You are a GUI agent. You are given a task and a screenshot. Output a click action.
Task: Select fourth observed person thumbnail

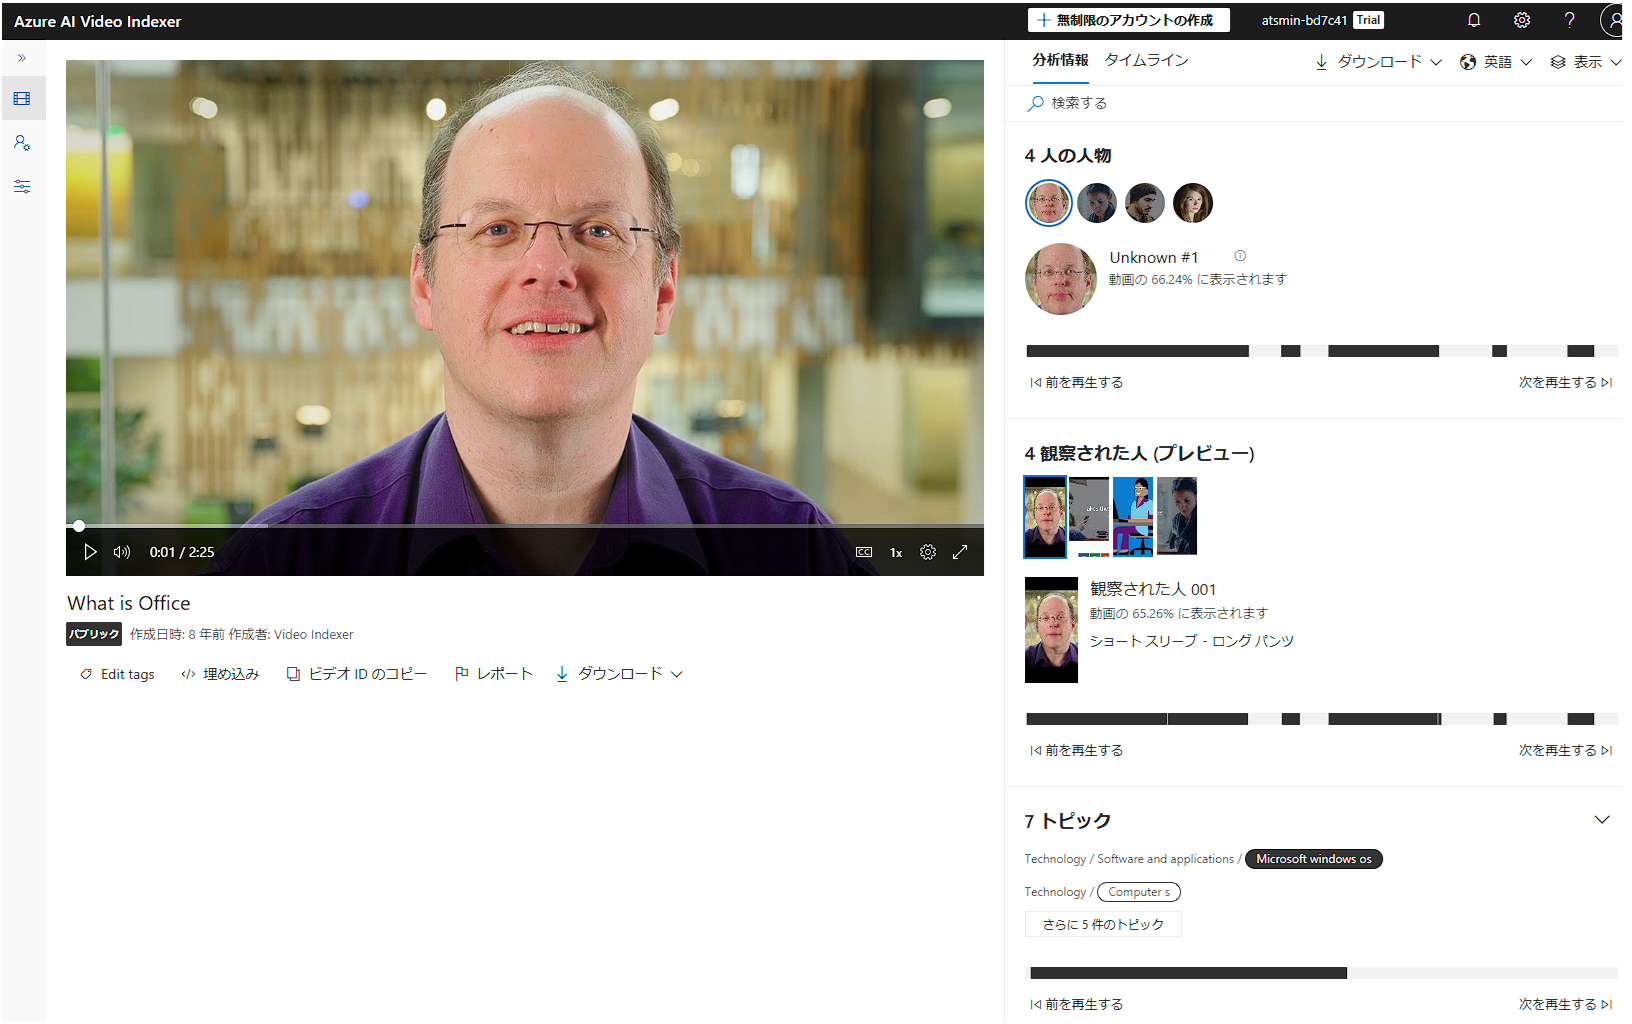pos(1177,517)
